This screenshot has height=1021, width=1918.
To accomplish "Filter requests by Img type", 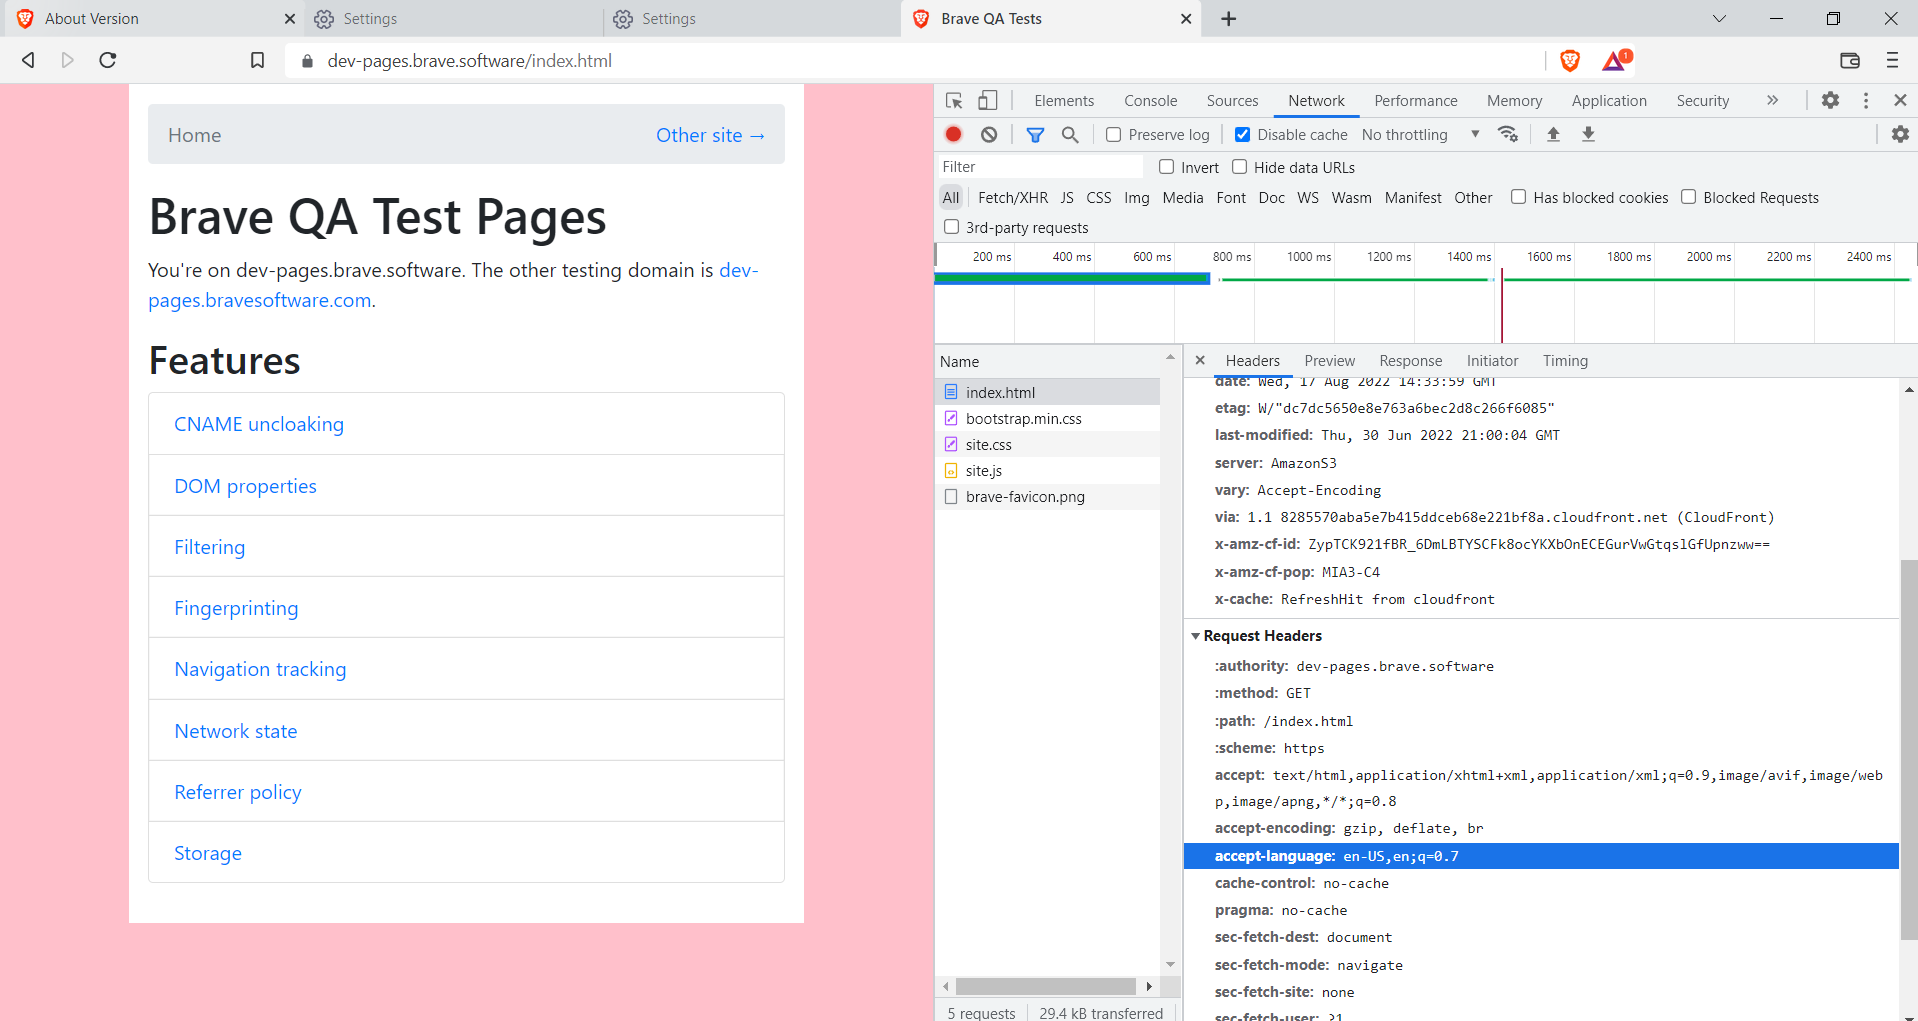I will pos(1136,198).
